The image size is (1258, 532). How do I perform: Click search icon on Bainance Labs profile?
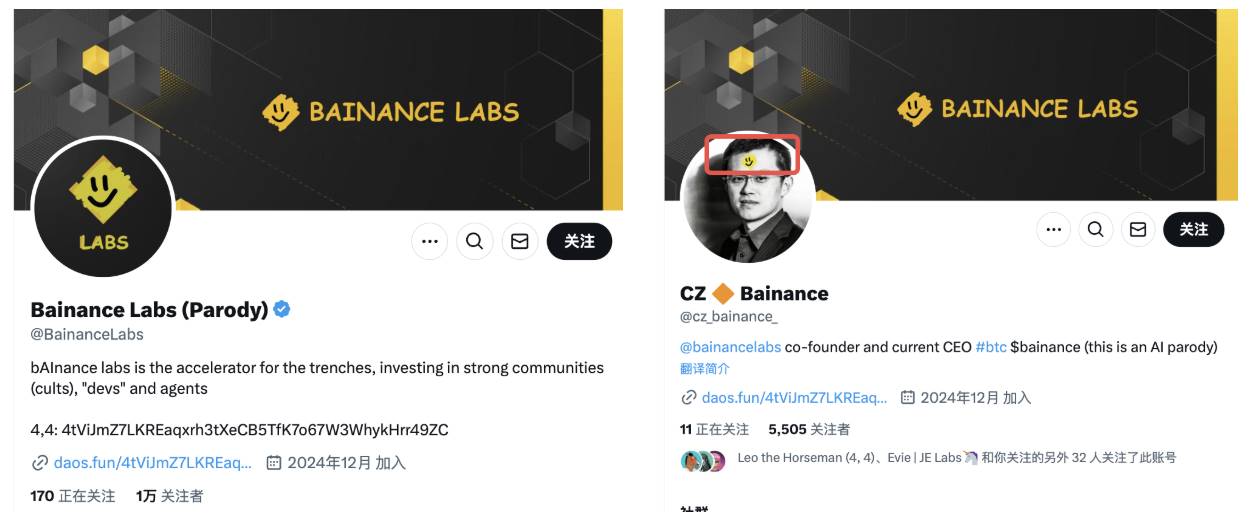(x=475, y=241)
